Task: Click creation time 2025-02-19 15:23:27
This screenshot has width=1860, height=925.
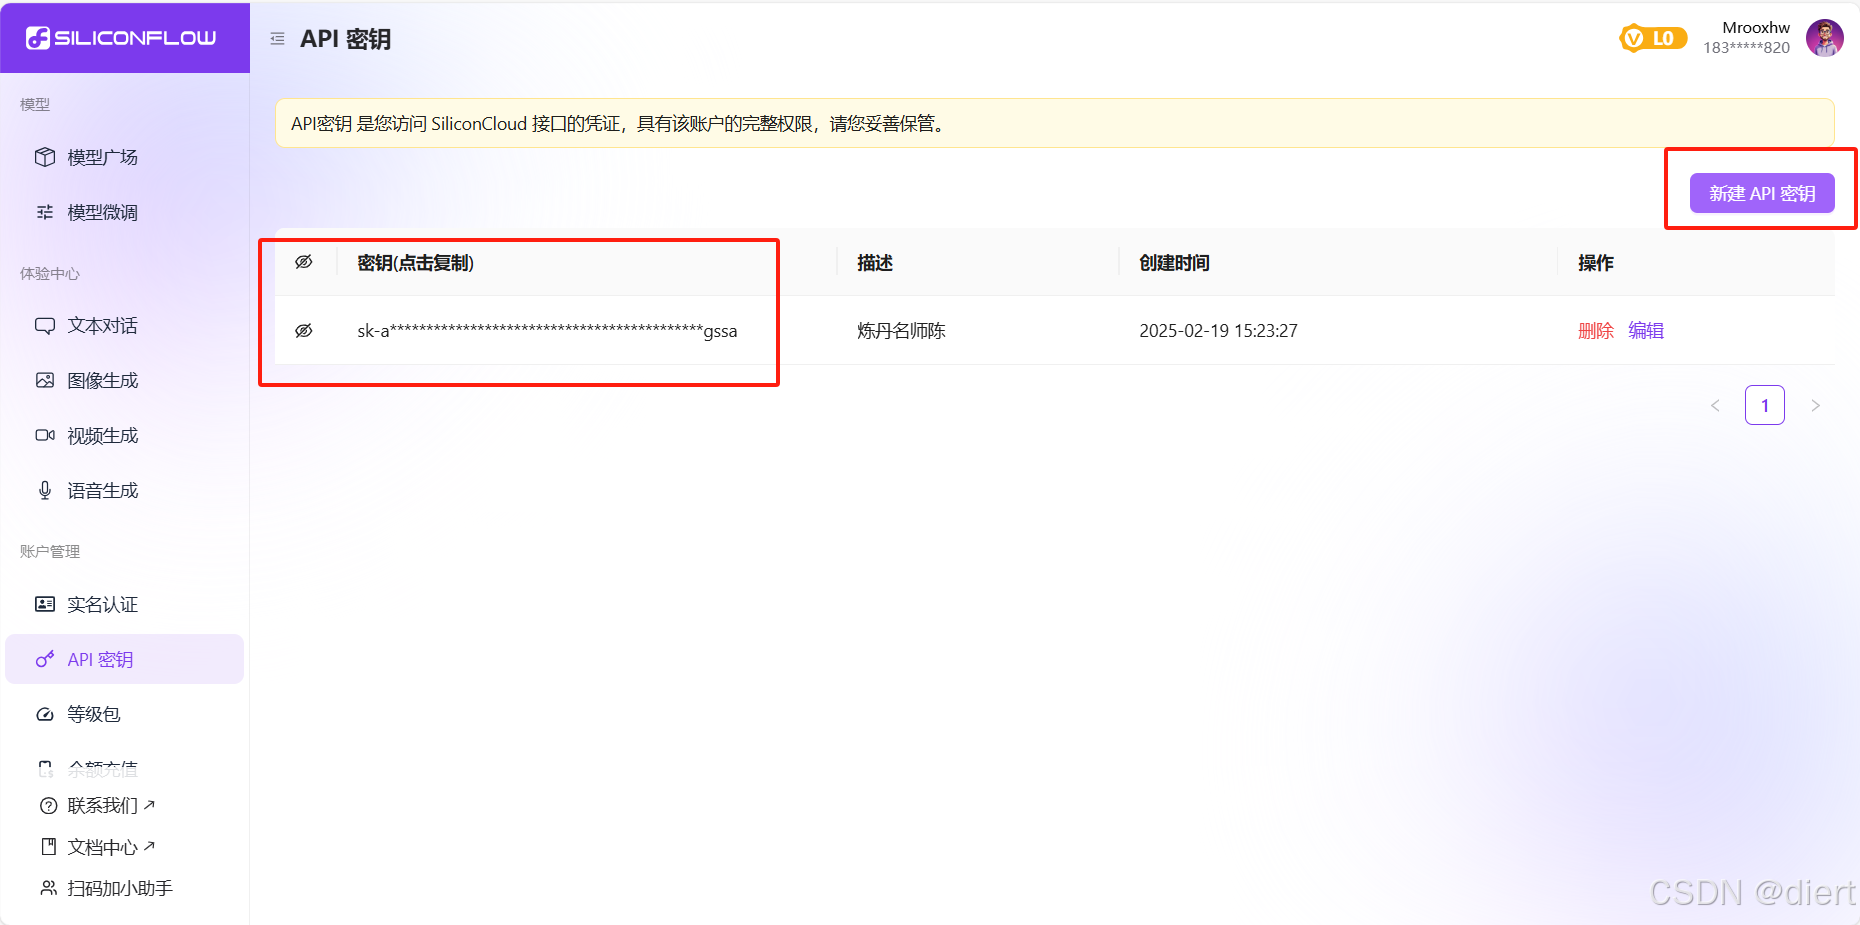Action: (x=1218, y=331)
